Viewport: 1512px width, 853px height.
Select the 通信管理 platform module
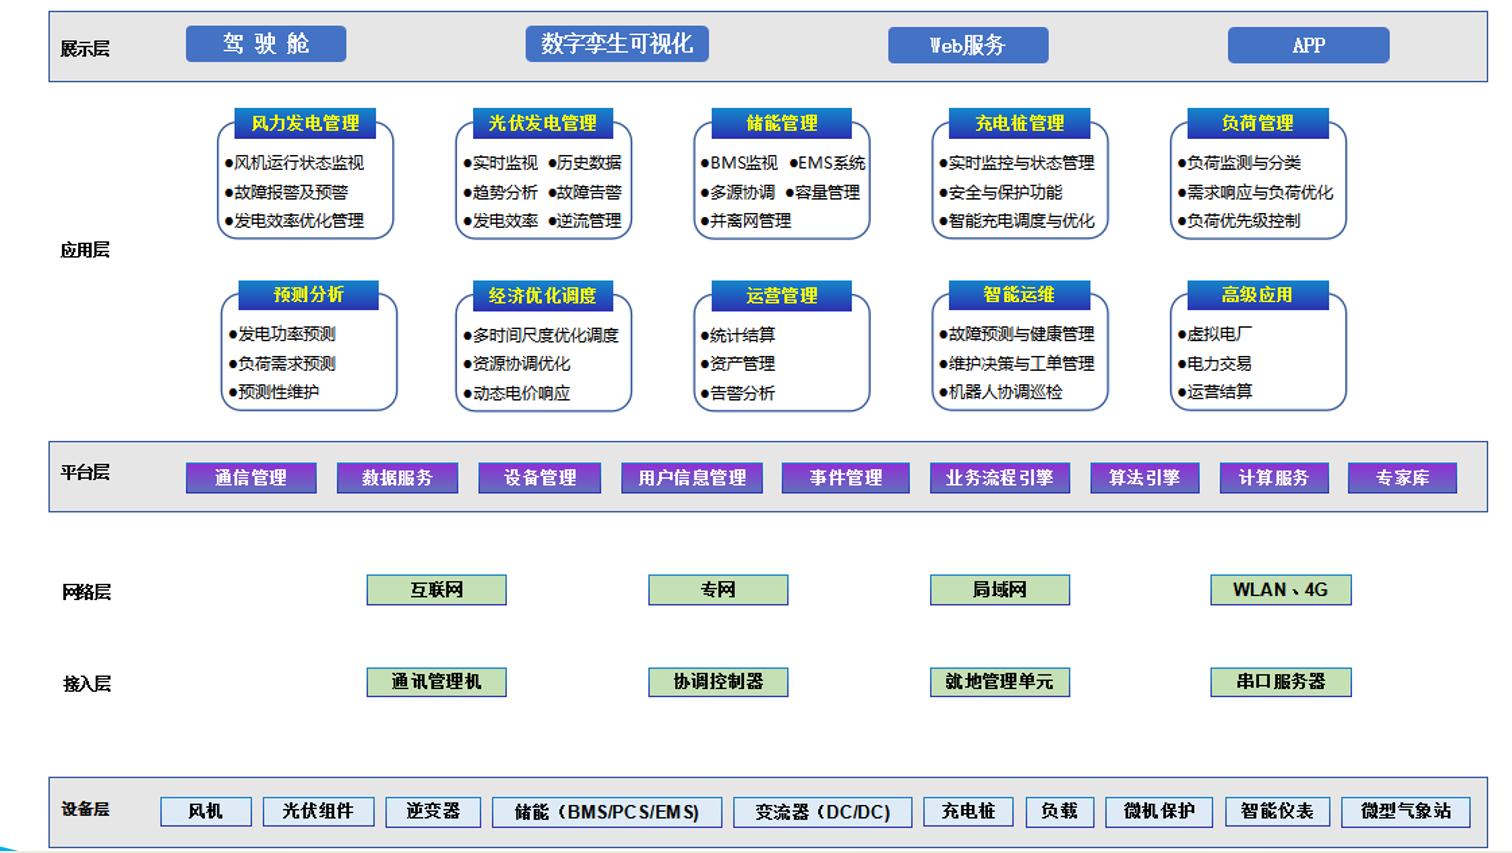[x=250, y=477]
